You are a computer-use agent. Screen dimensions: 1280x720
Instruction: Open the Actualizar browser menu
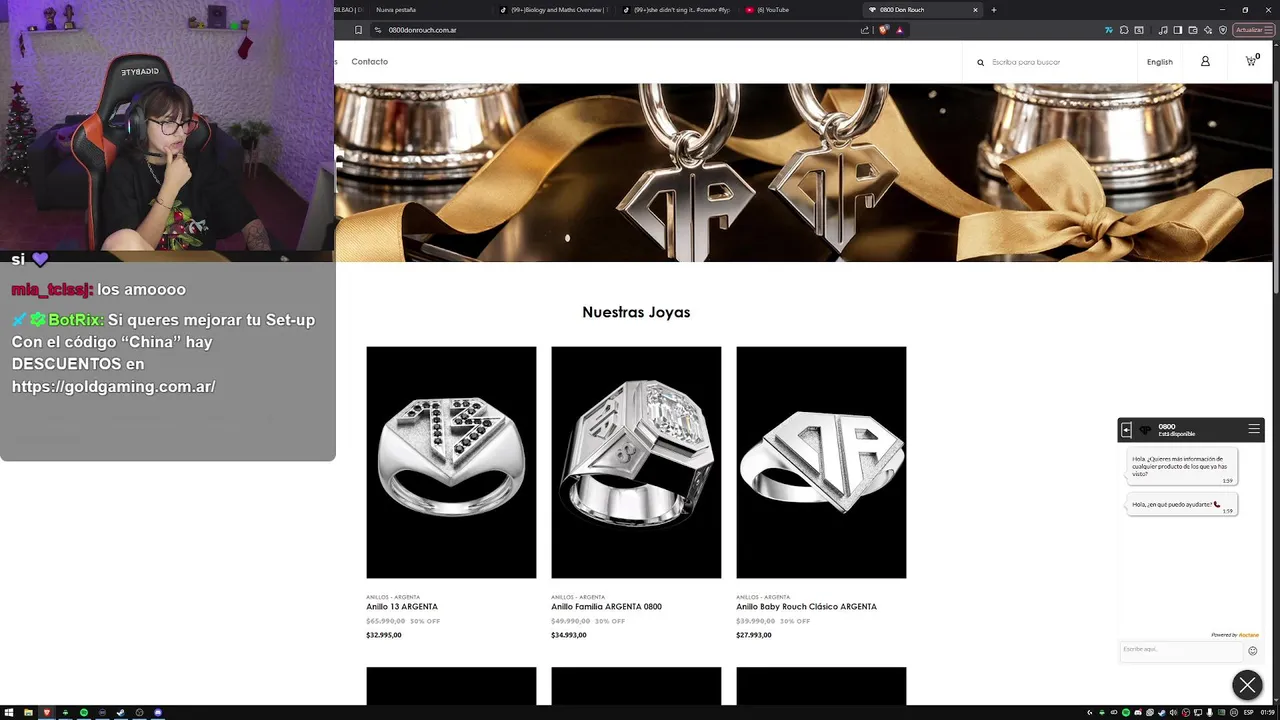tap(1254, 30)
